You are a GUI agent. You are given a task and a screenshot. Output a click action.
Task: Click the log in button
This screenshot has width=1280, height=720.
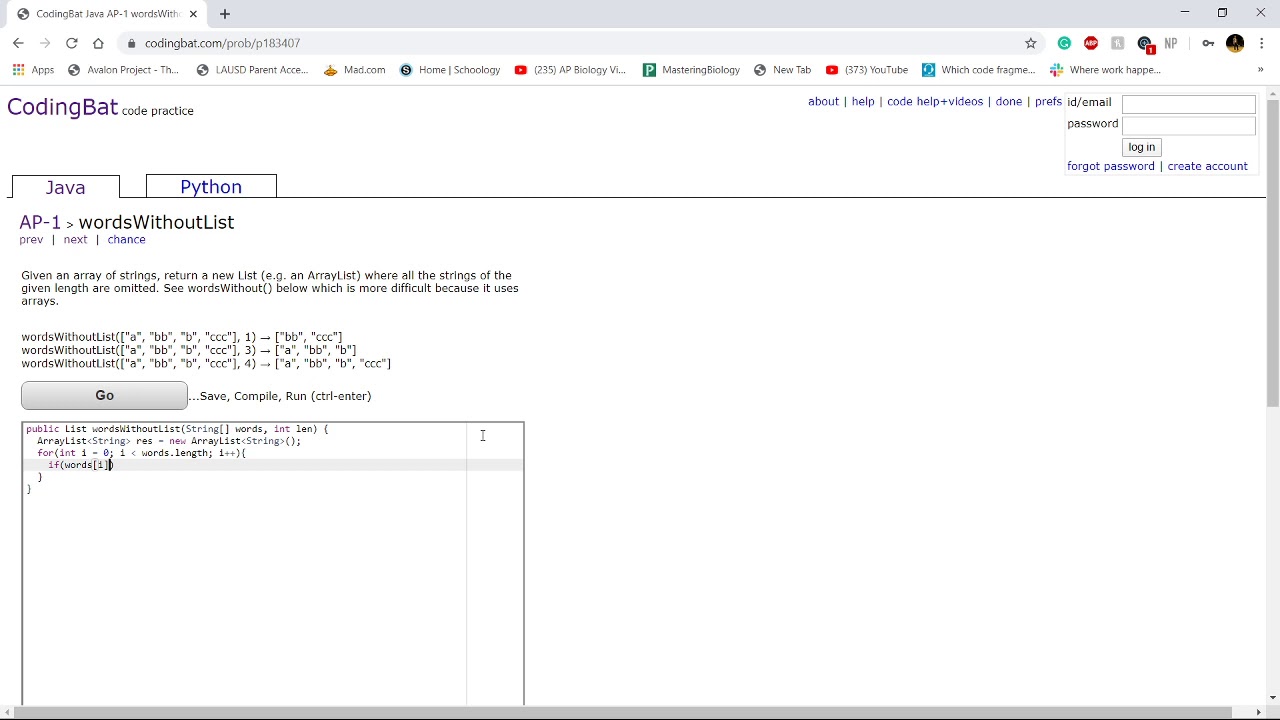tap(1141, 147)
